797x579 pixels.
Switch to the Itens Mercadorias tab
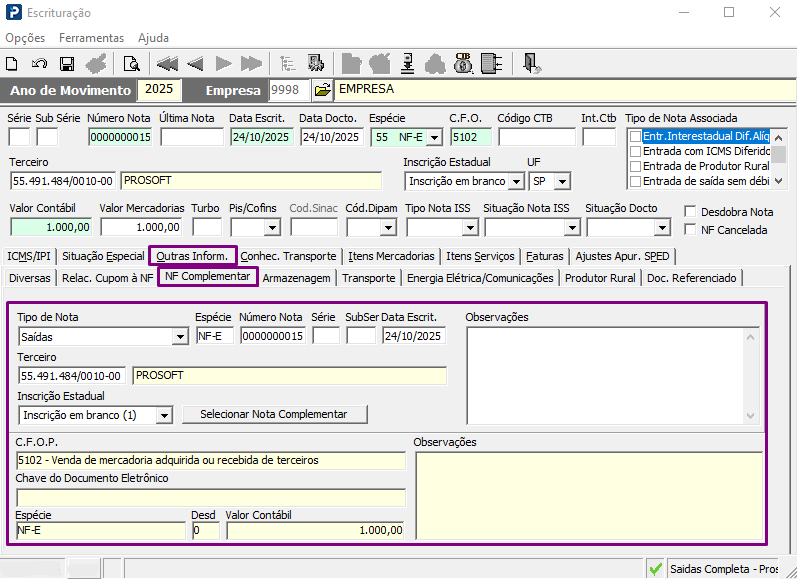coord(391,256)
